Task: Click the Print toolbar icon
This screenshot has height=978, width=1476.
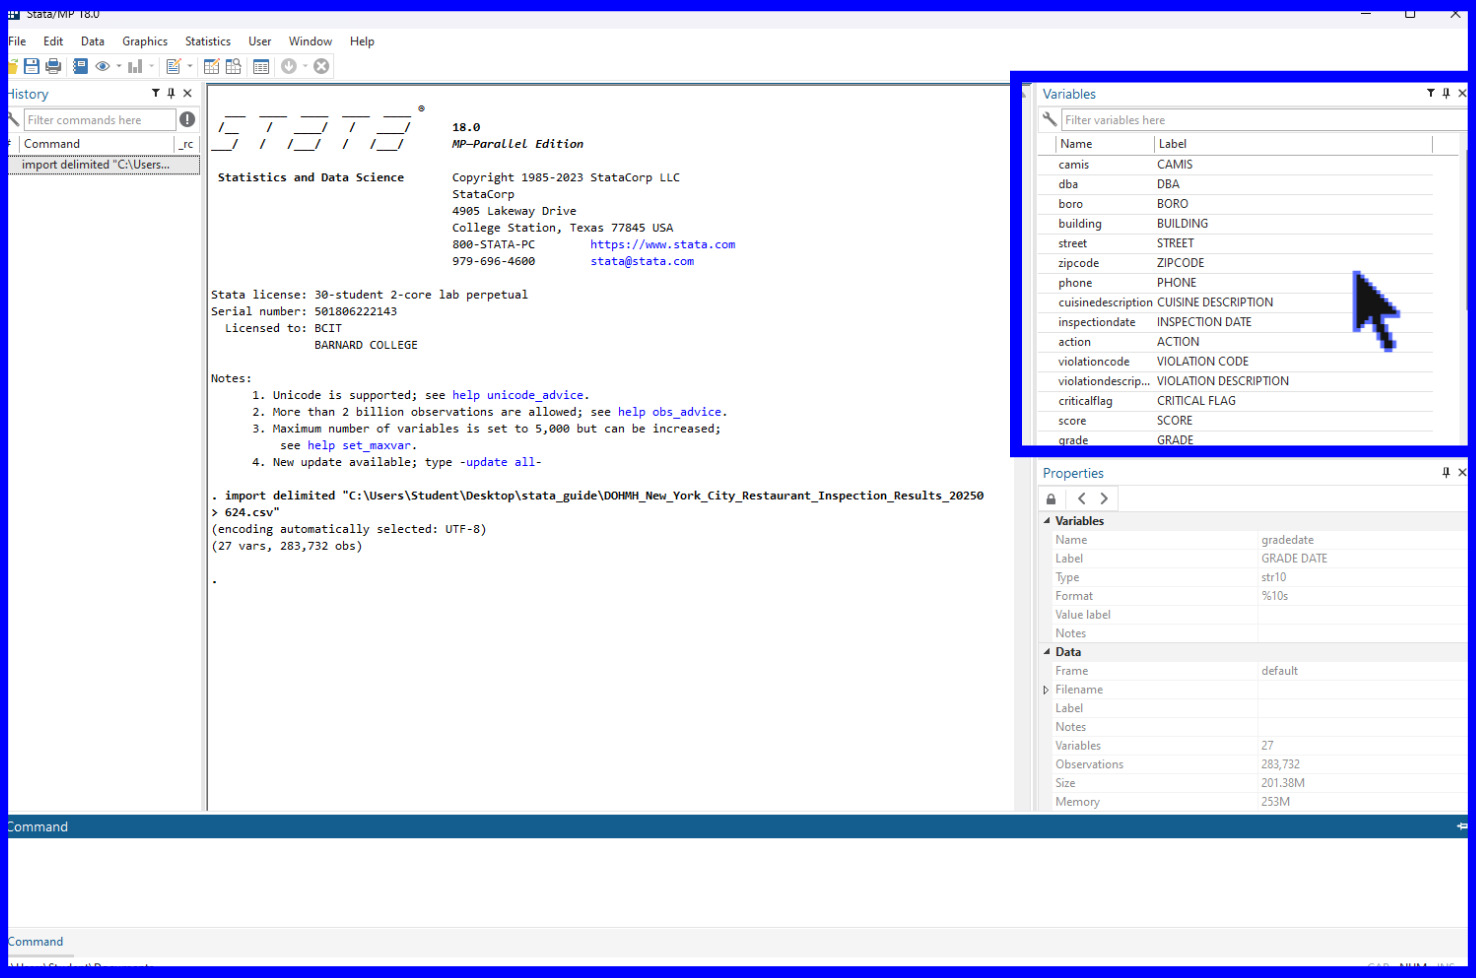Action: (54, 66)
